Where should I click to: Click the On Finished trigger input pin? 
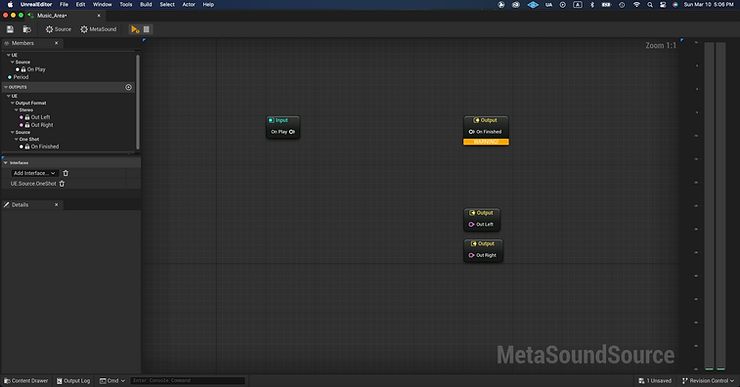[x=471, y=132]
